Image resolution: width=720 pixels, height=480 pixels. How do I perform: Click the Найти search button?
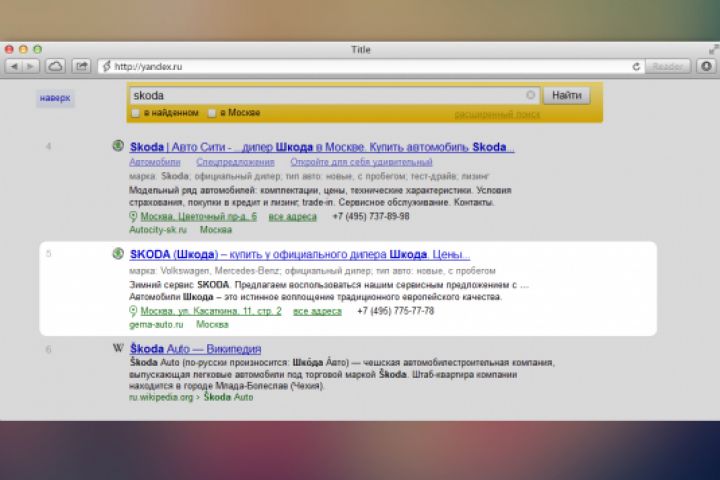(x=567, y=96)
